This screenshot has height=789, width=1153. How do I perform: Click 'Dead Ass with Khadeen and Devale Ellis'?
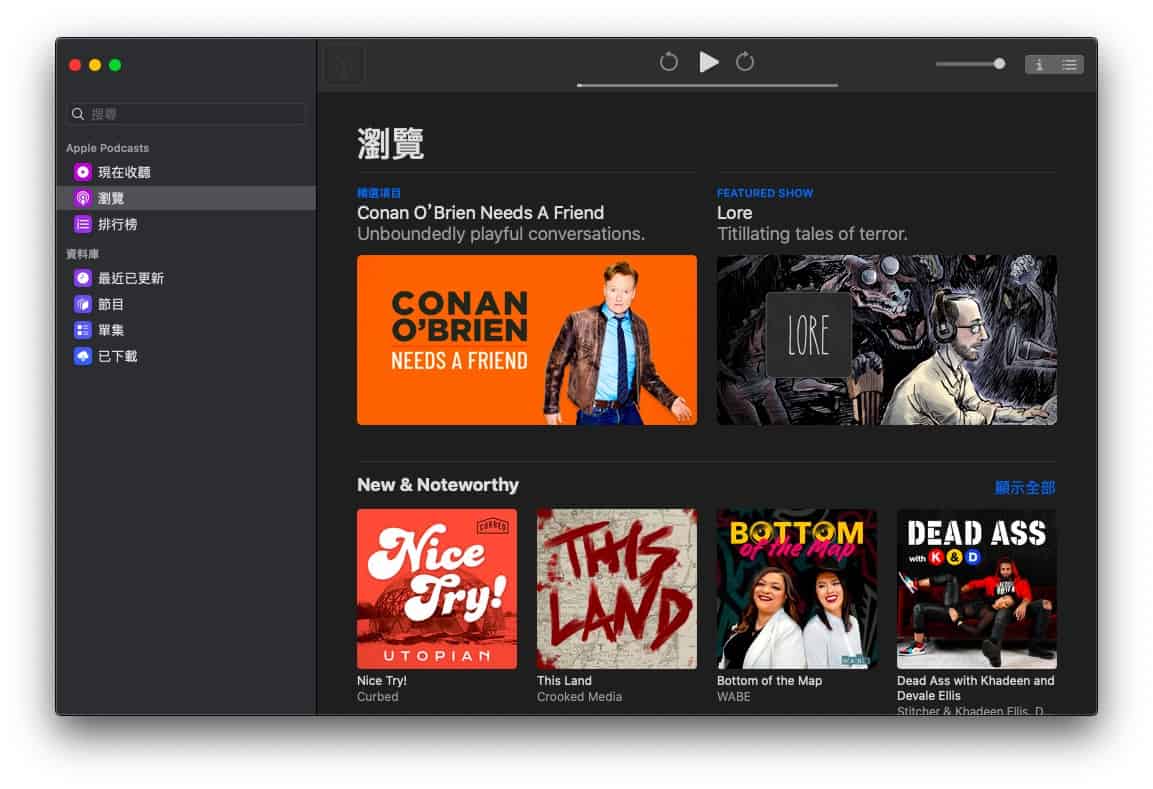point(976,688)
